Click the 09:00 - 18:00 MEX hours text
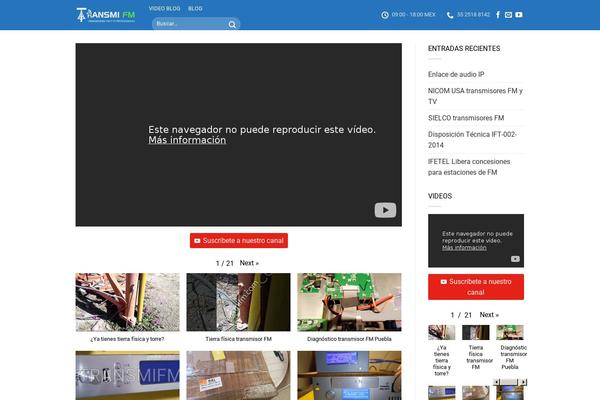The height and width of the screenshot is (400, 600). click(414, 15)
